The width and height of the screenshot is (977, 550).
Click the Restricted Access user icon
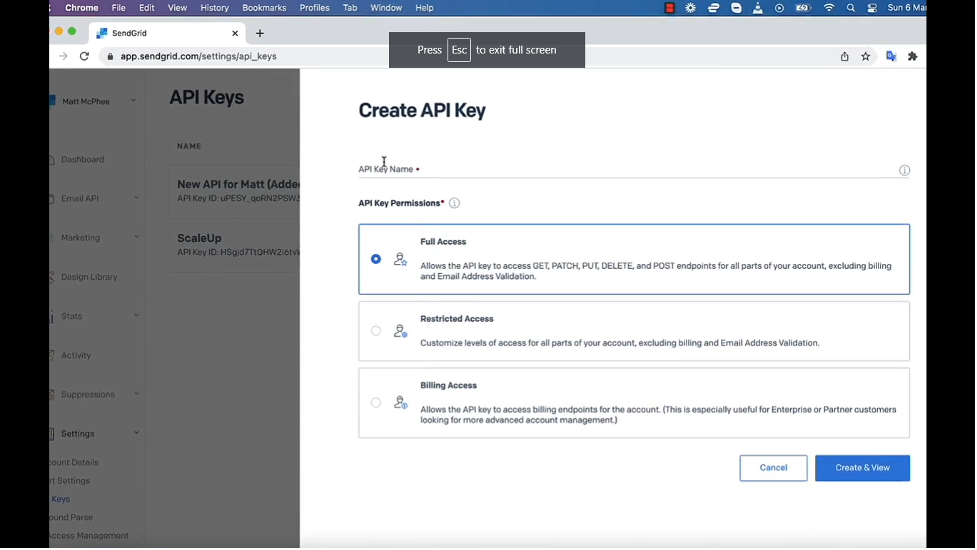[400, 331]
